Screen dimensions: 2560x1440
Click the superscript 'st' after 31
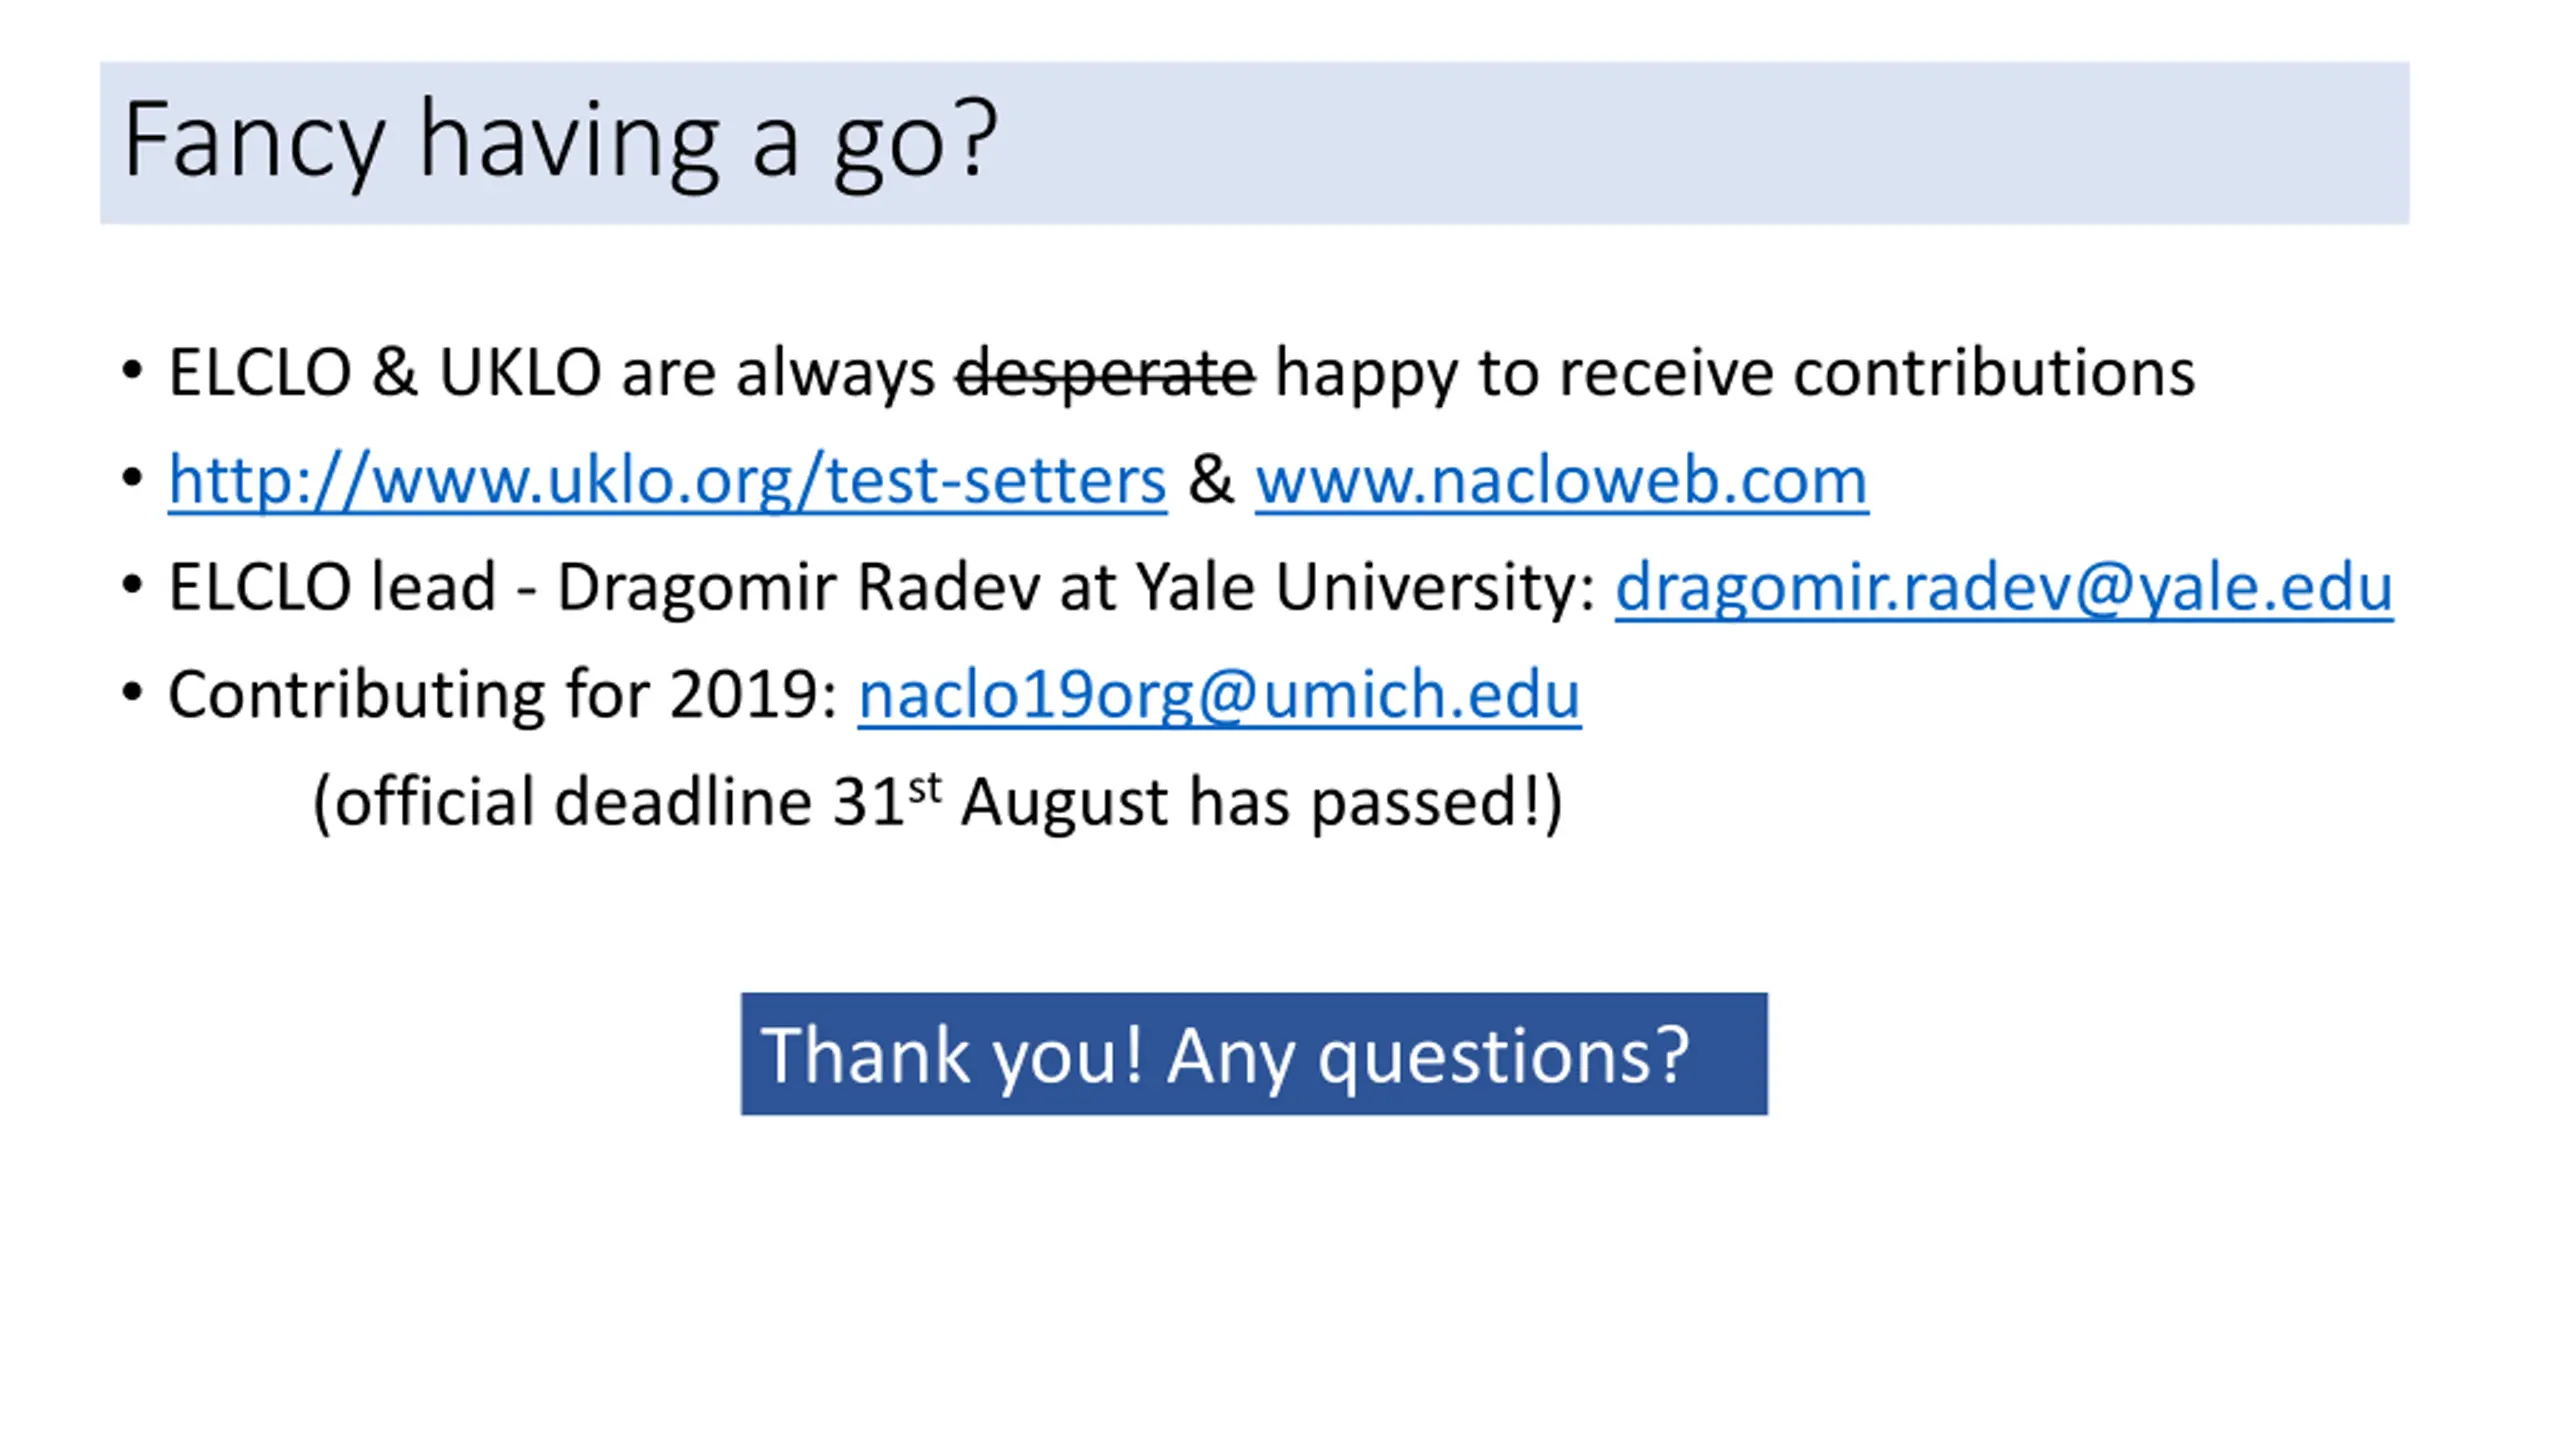925,789
